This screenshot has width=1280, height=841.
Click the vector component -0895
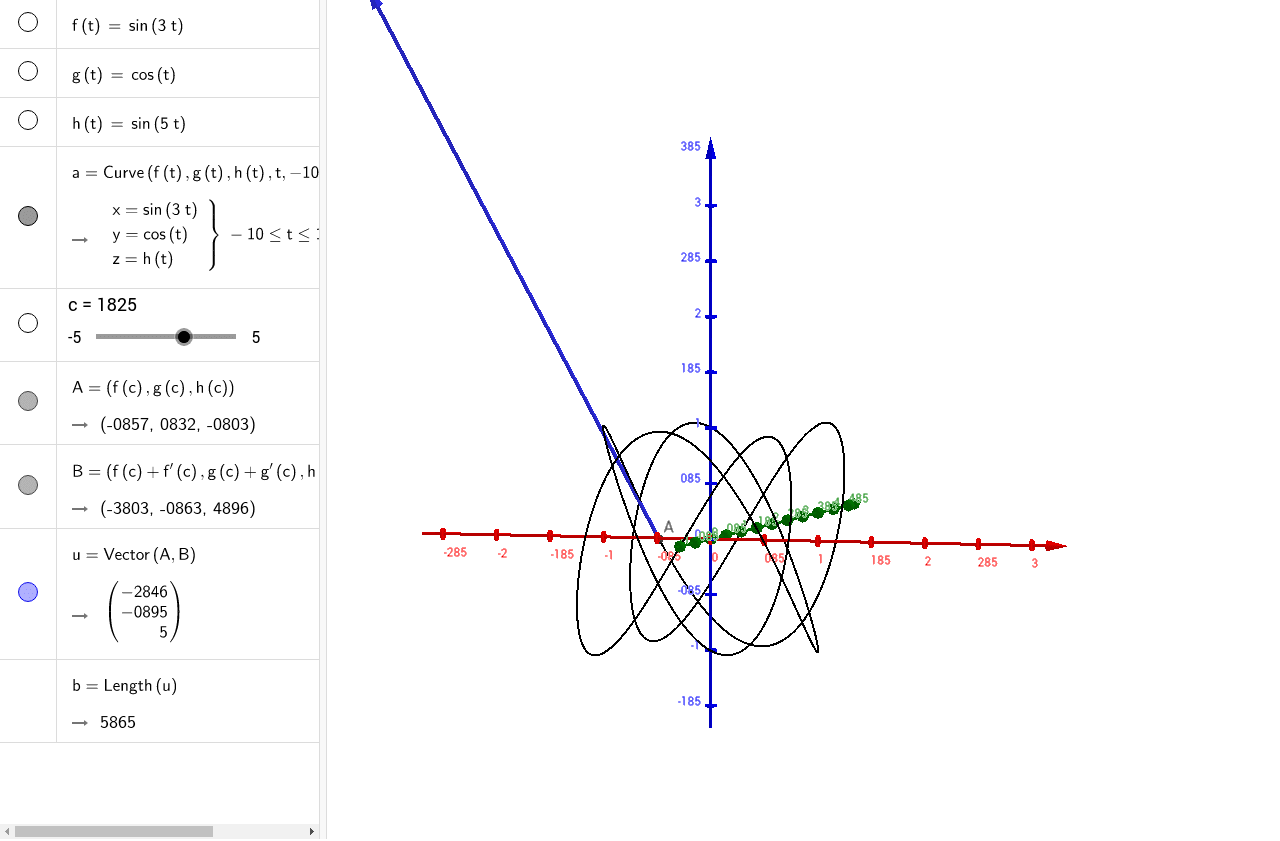coord(144,612)
